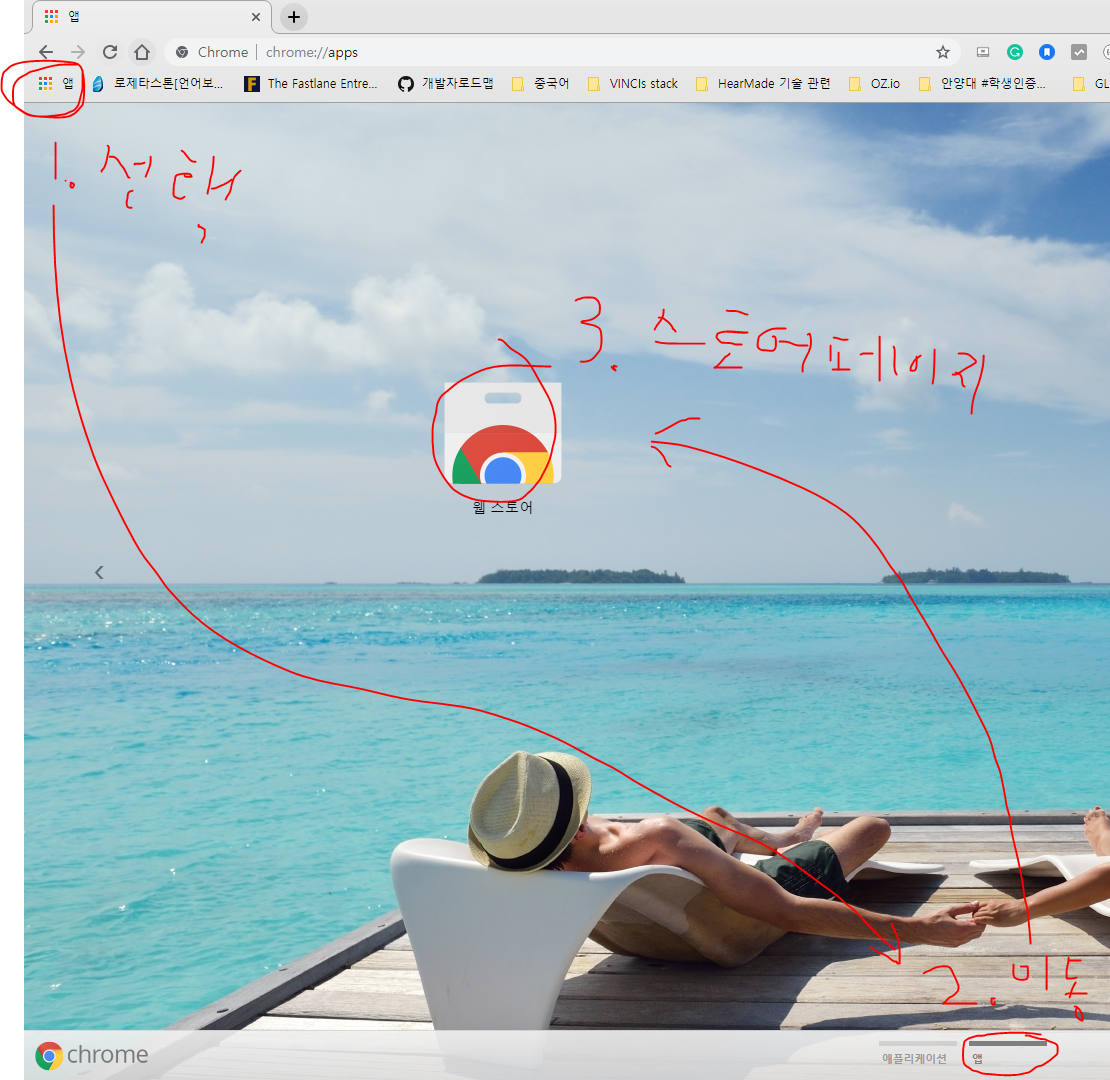Open the 개발자로드맵 GitHub bookmark

[x=445, y=84]
